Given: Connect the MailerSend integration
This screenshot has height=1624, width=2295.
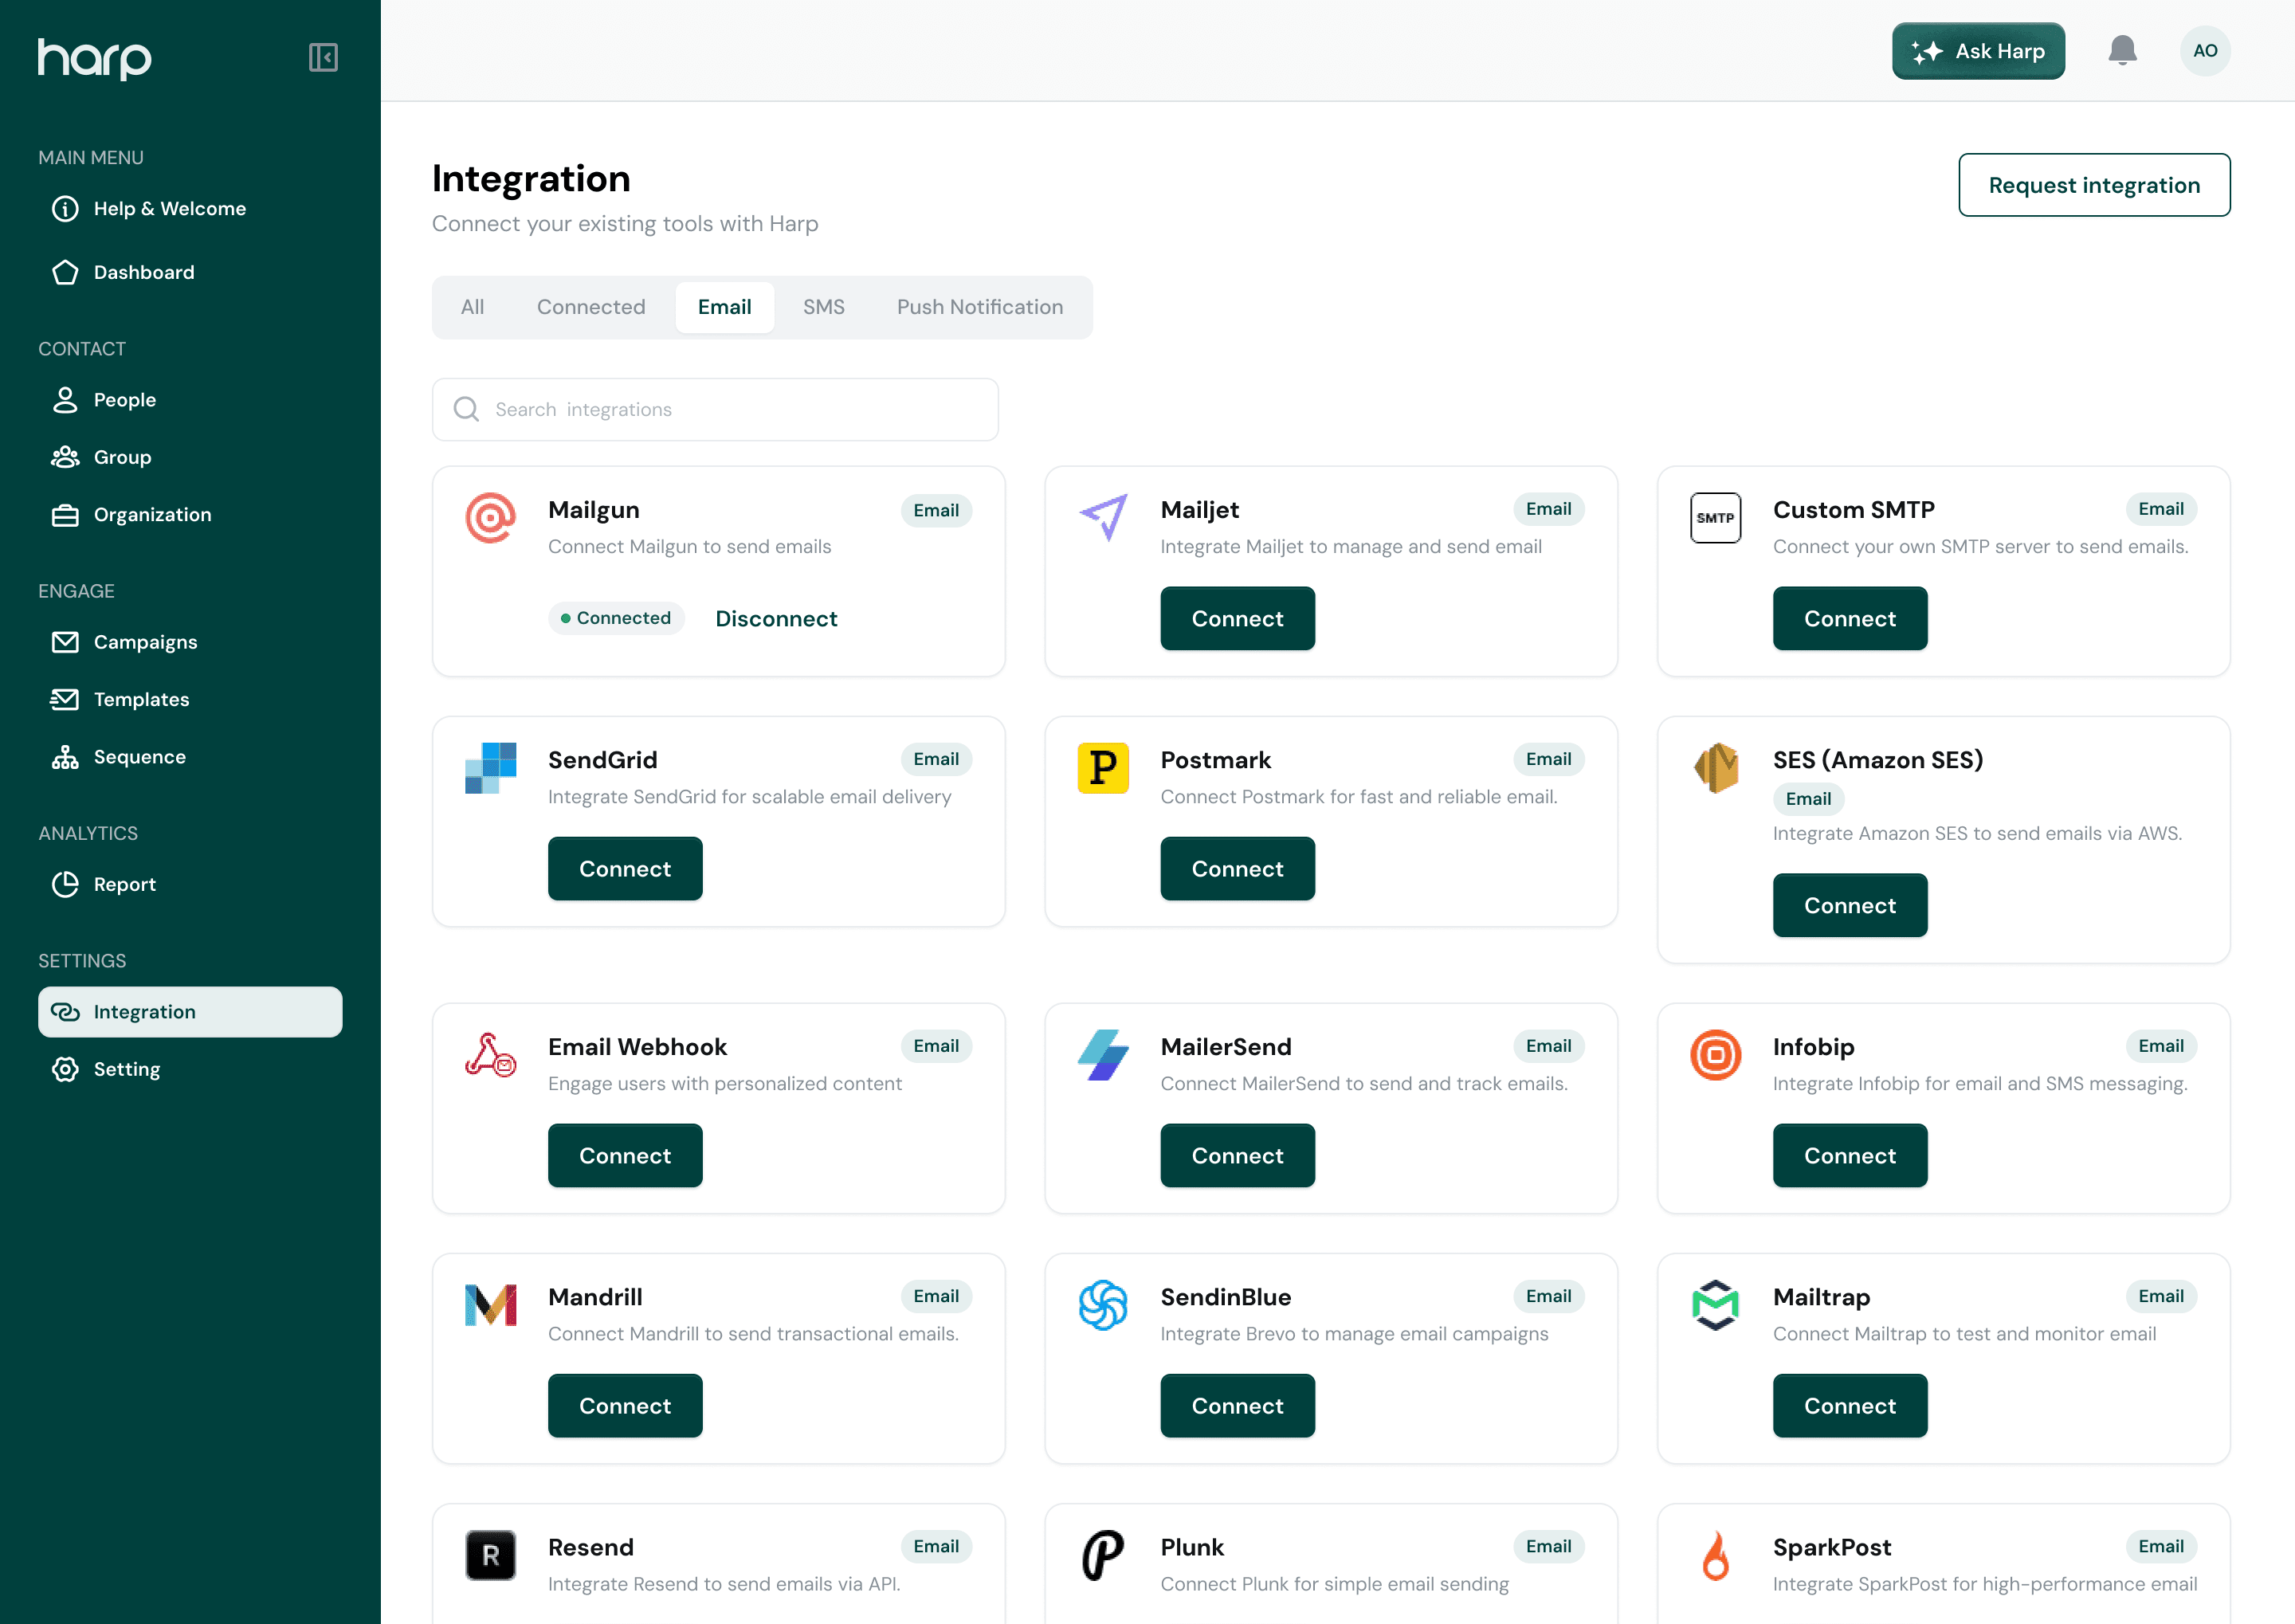Looking at the screenshot, I should (1237, 1156).
